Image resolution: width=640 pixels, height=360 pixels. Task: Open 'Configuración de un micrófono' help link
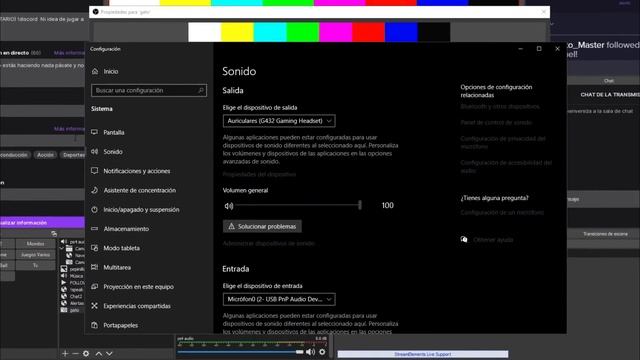502,213
